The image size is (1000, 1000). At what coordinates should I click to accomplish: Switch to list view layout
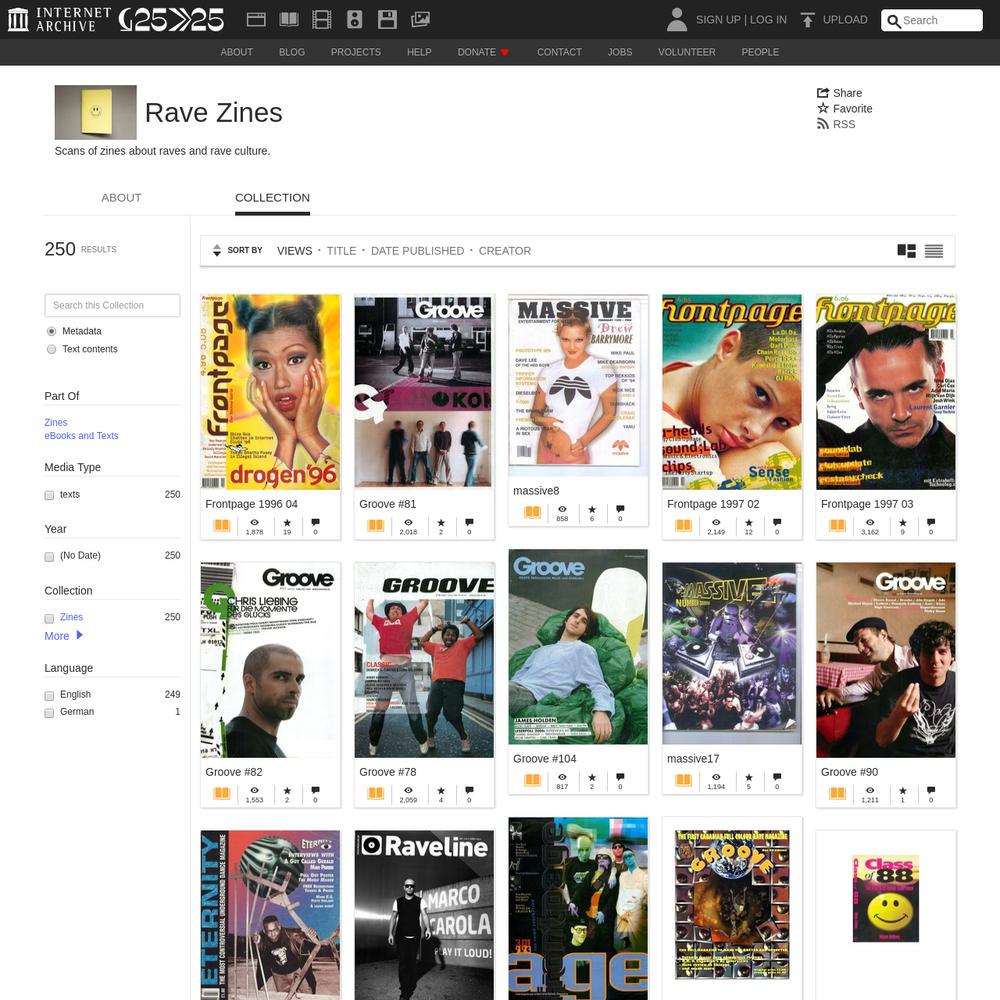pos(934,251)
